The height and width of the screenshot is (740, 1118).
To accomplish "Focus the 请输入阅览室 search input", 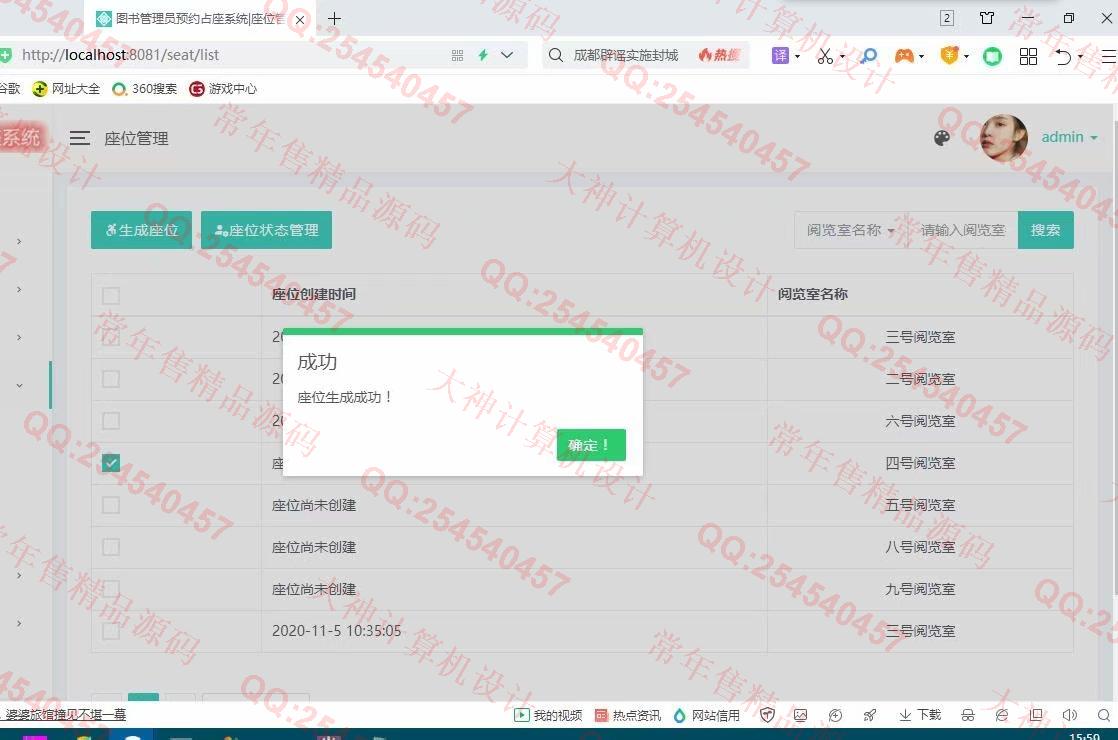I will [x=963, y=230].
